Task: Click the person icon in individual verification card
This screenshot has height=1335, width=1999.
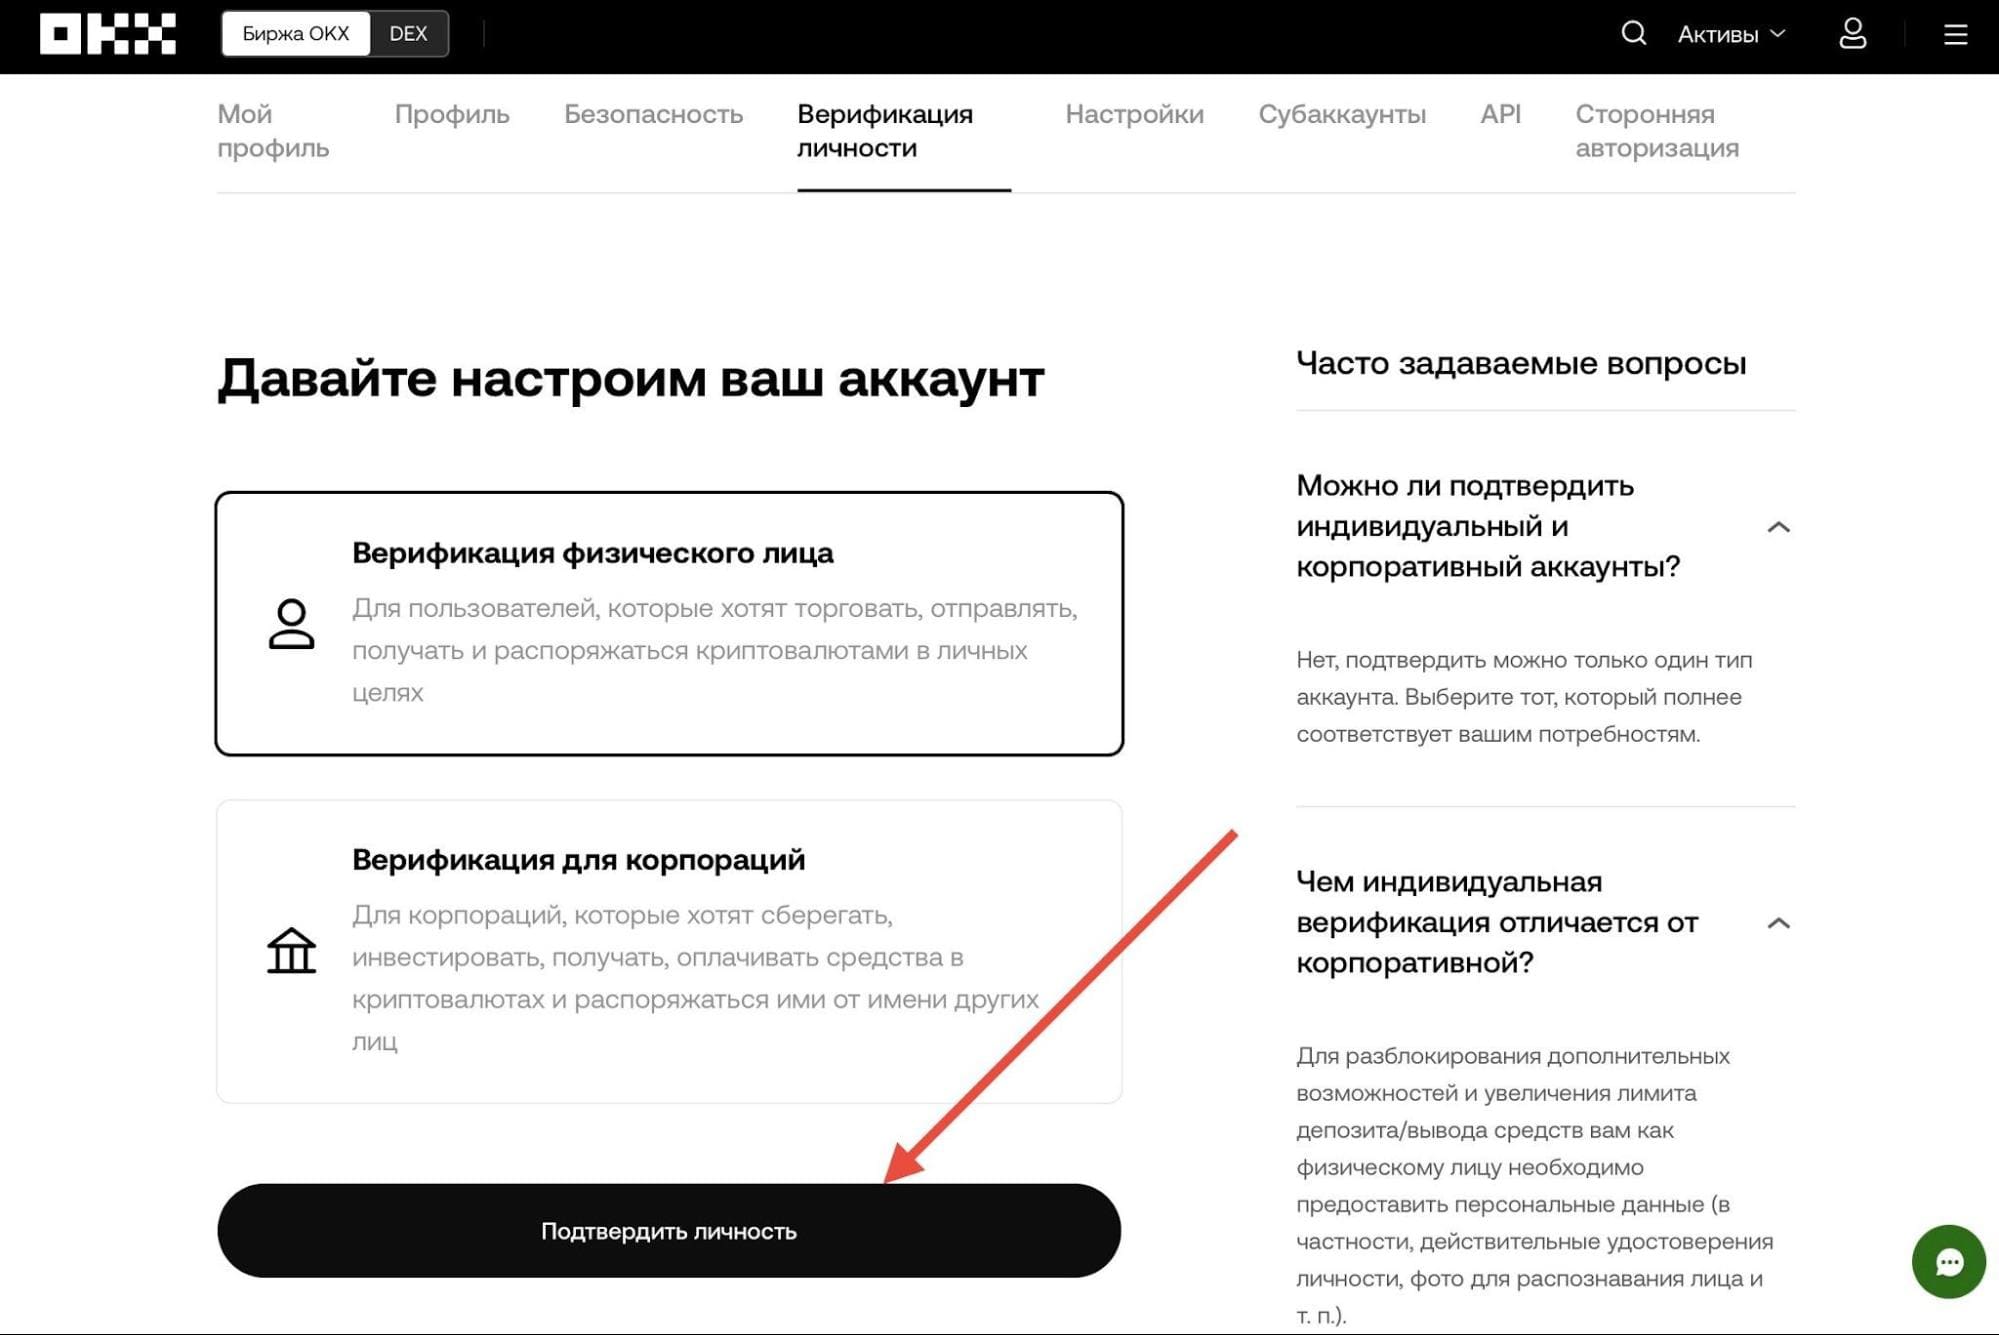Action: click(x=291, y=624)
